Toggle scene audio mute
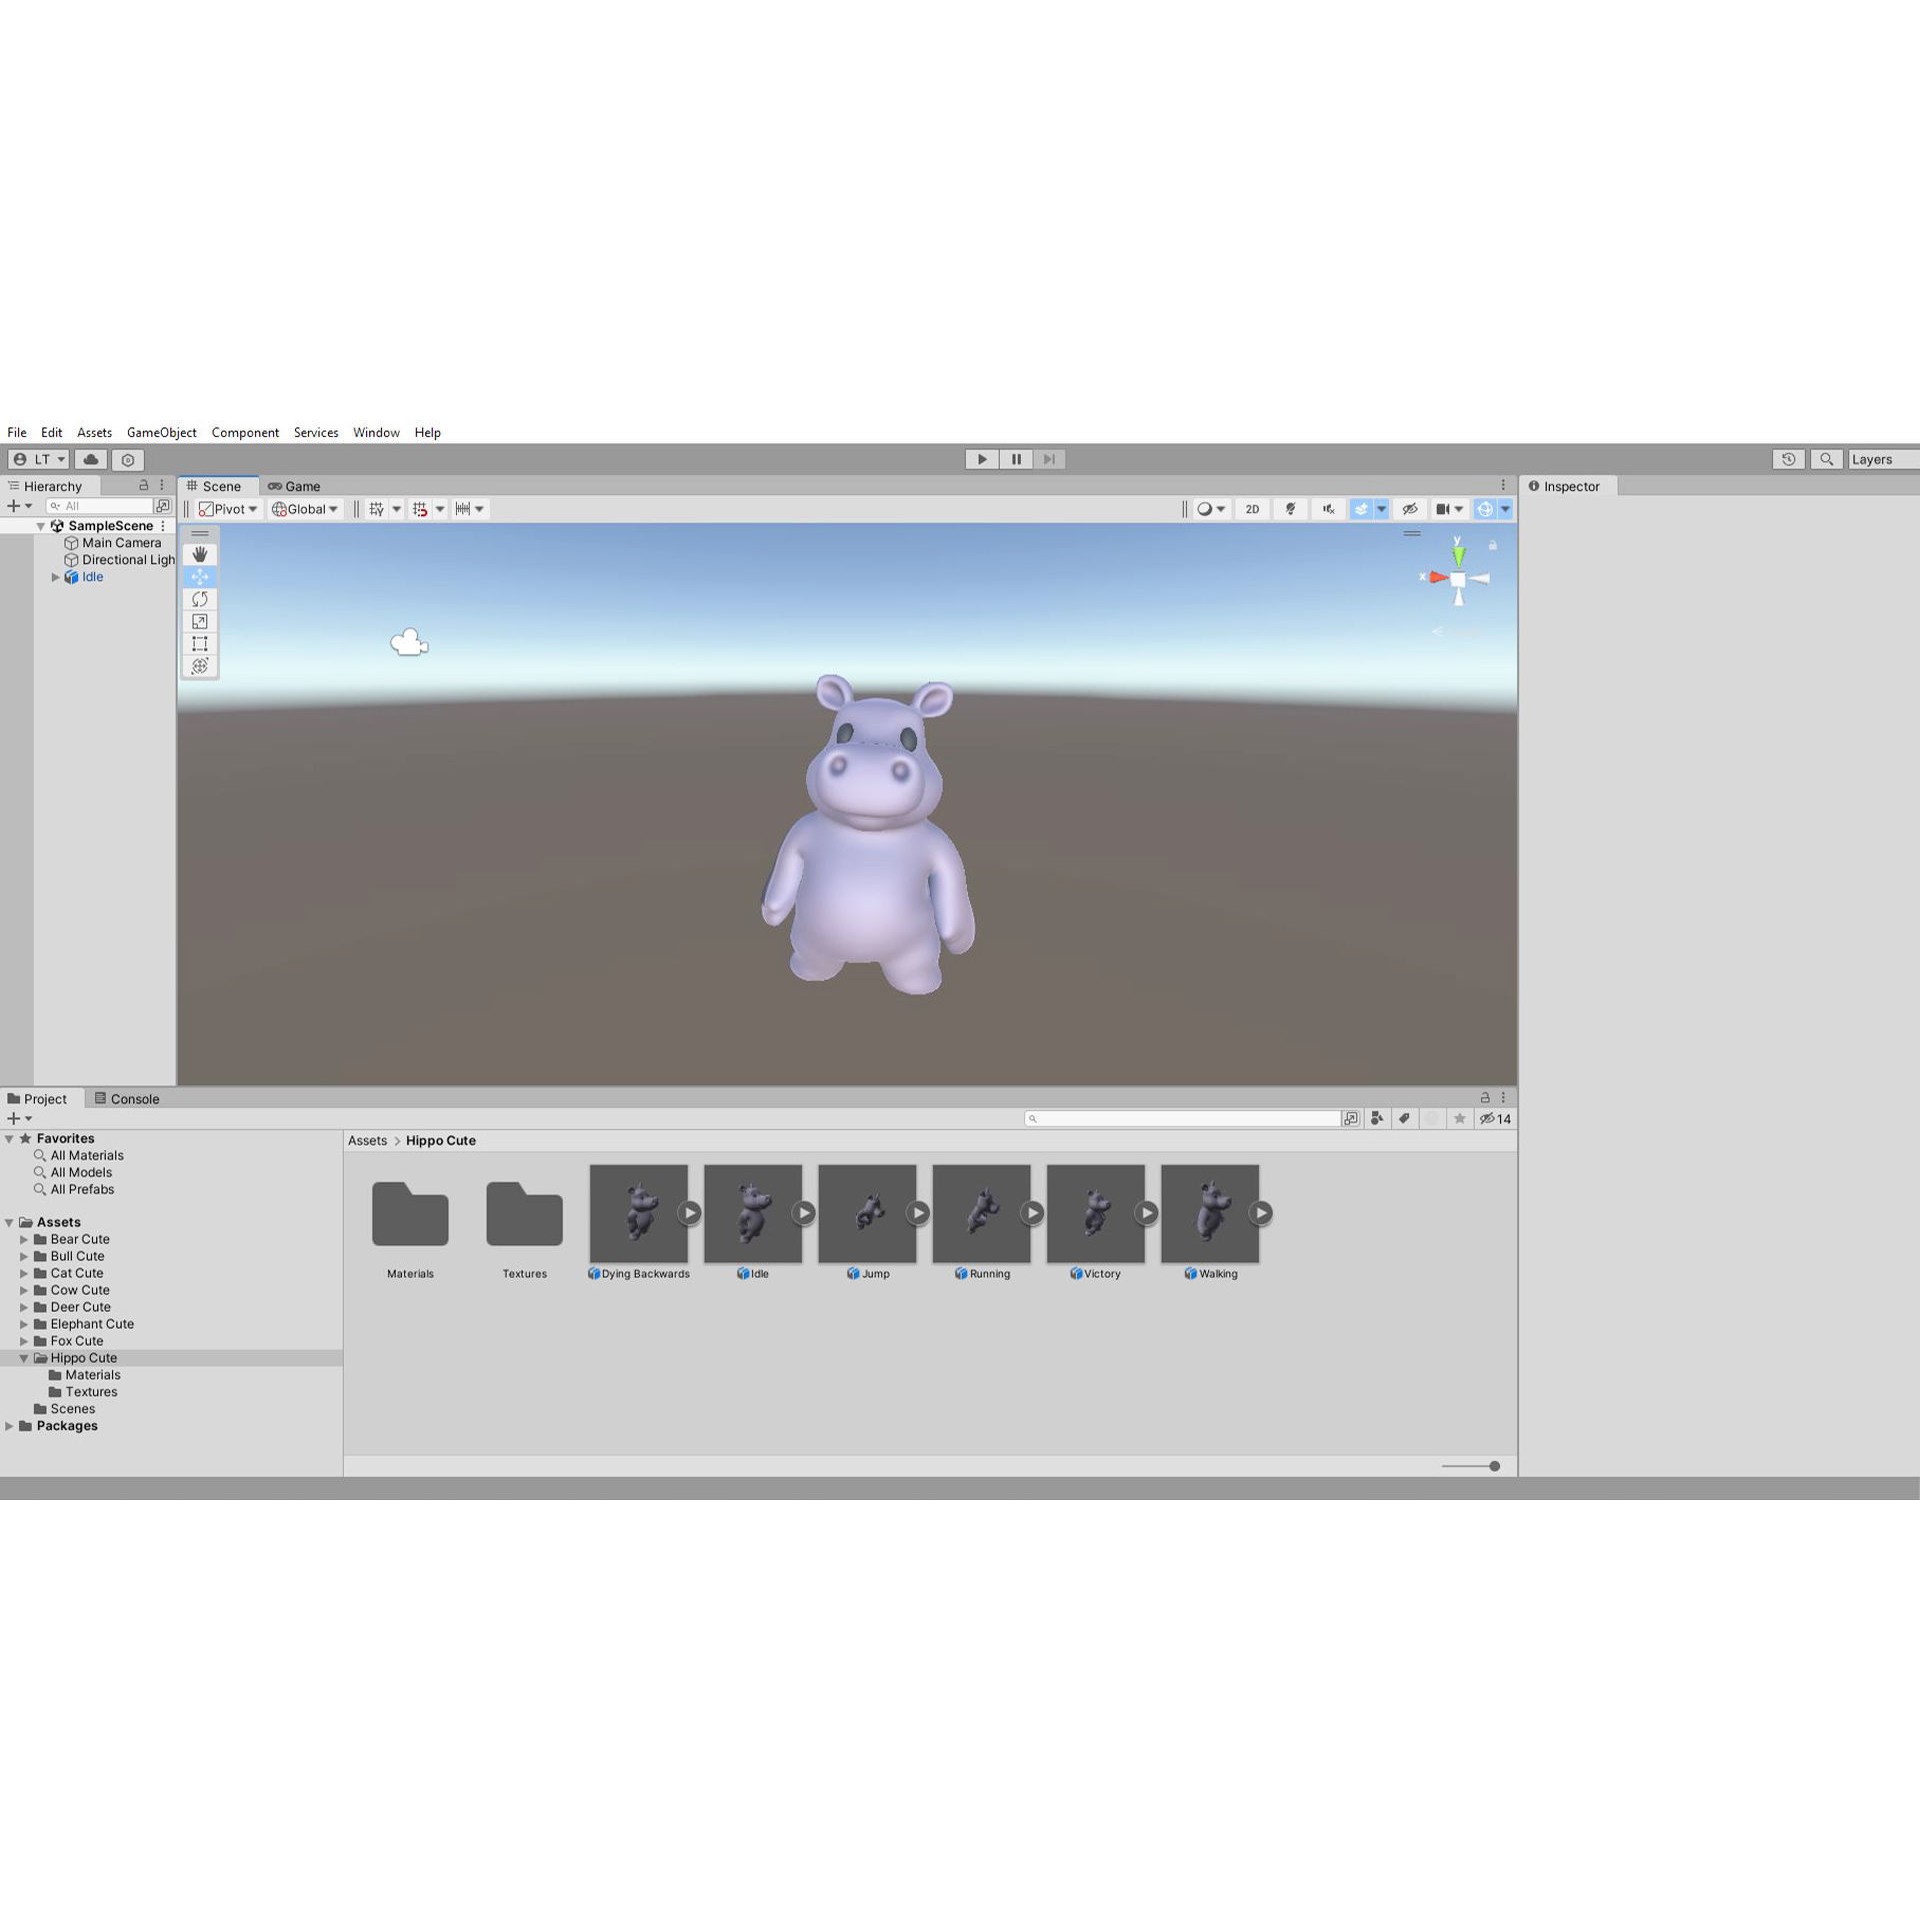 (x=1327, y=509)
